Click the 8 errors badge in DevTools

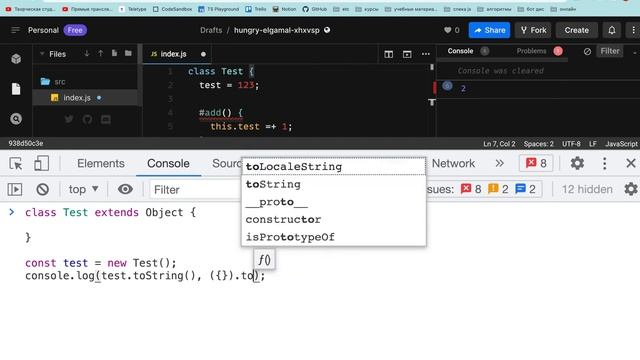point(536,164)
